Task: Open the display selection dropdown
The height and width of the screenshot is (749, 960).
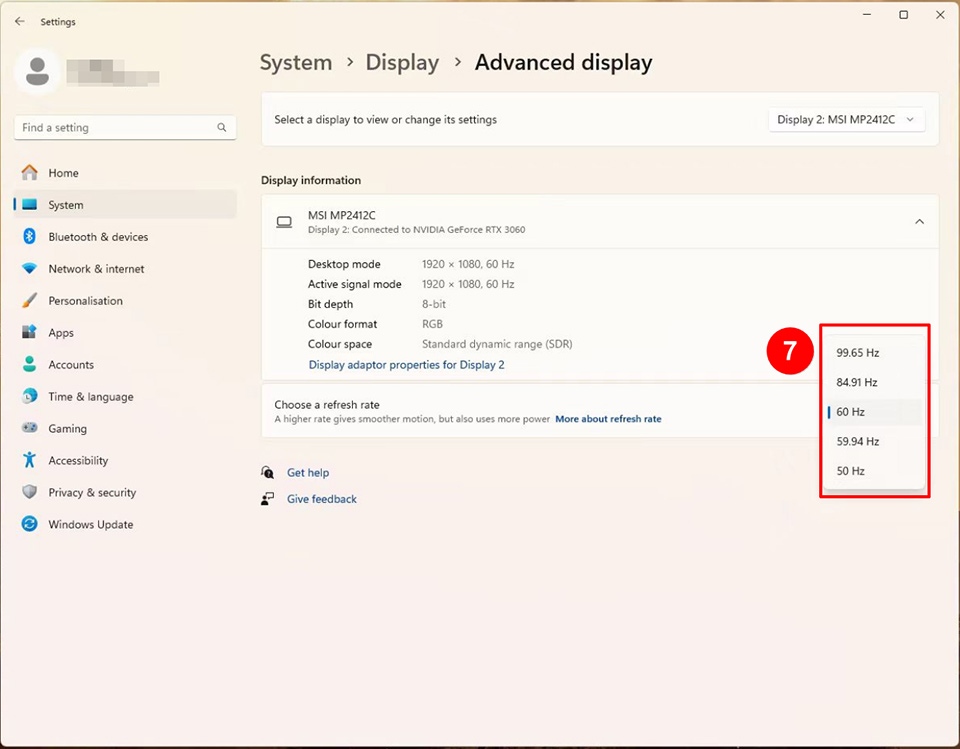Action: [846, 119]
